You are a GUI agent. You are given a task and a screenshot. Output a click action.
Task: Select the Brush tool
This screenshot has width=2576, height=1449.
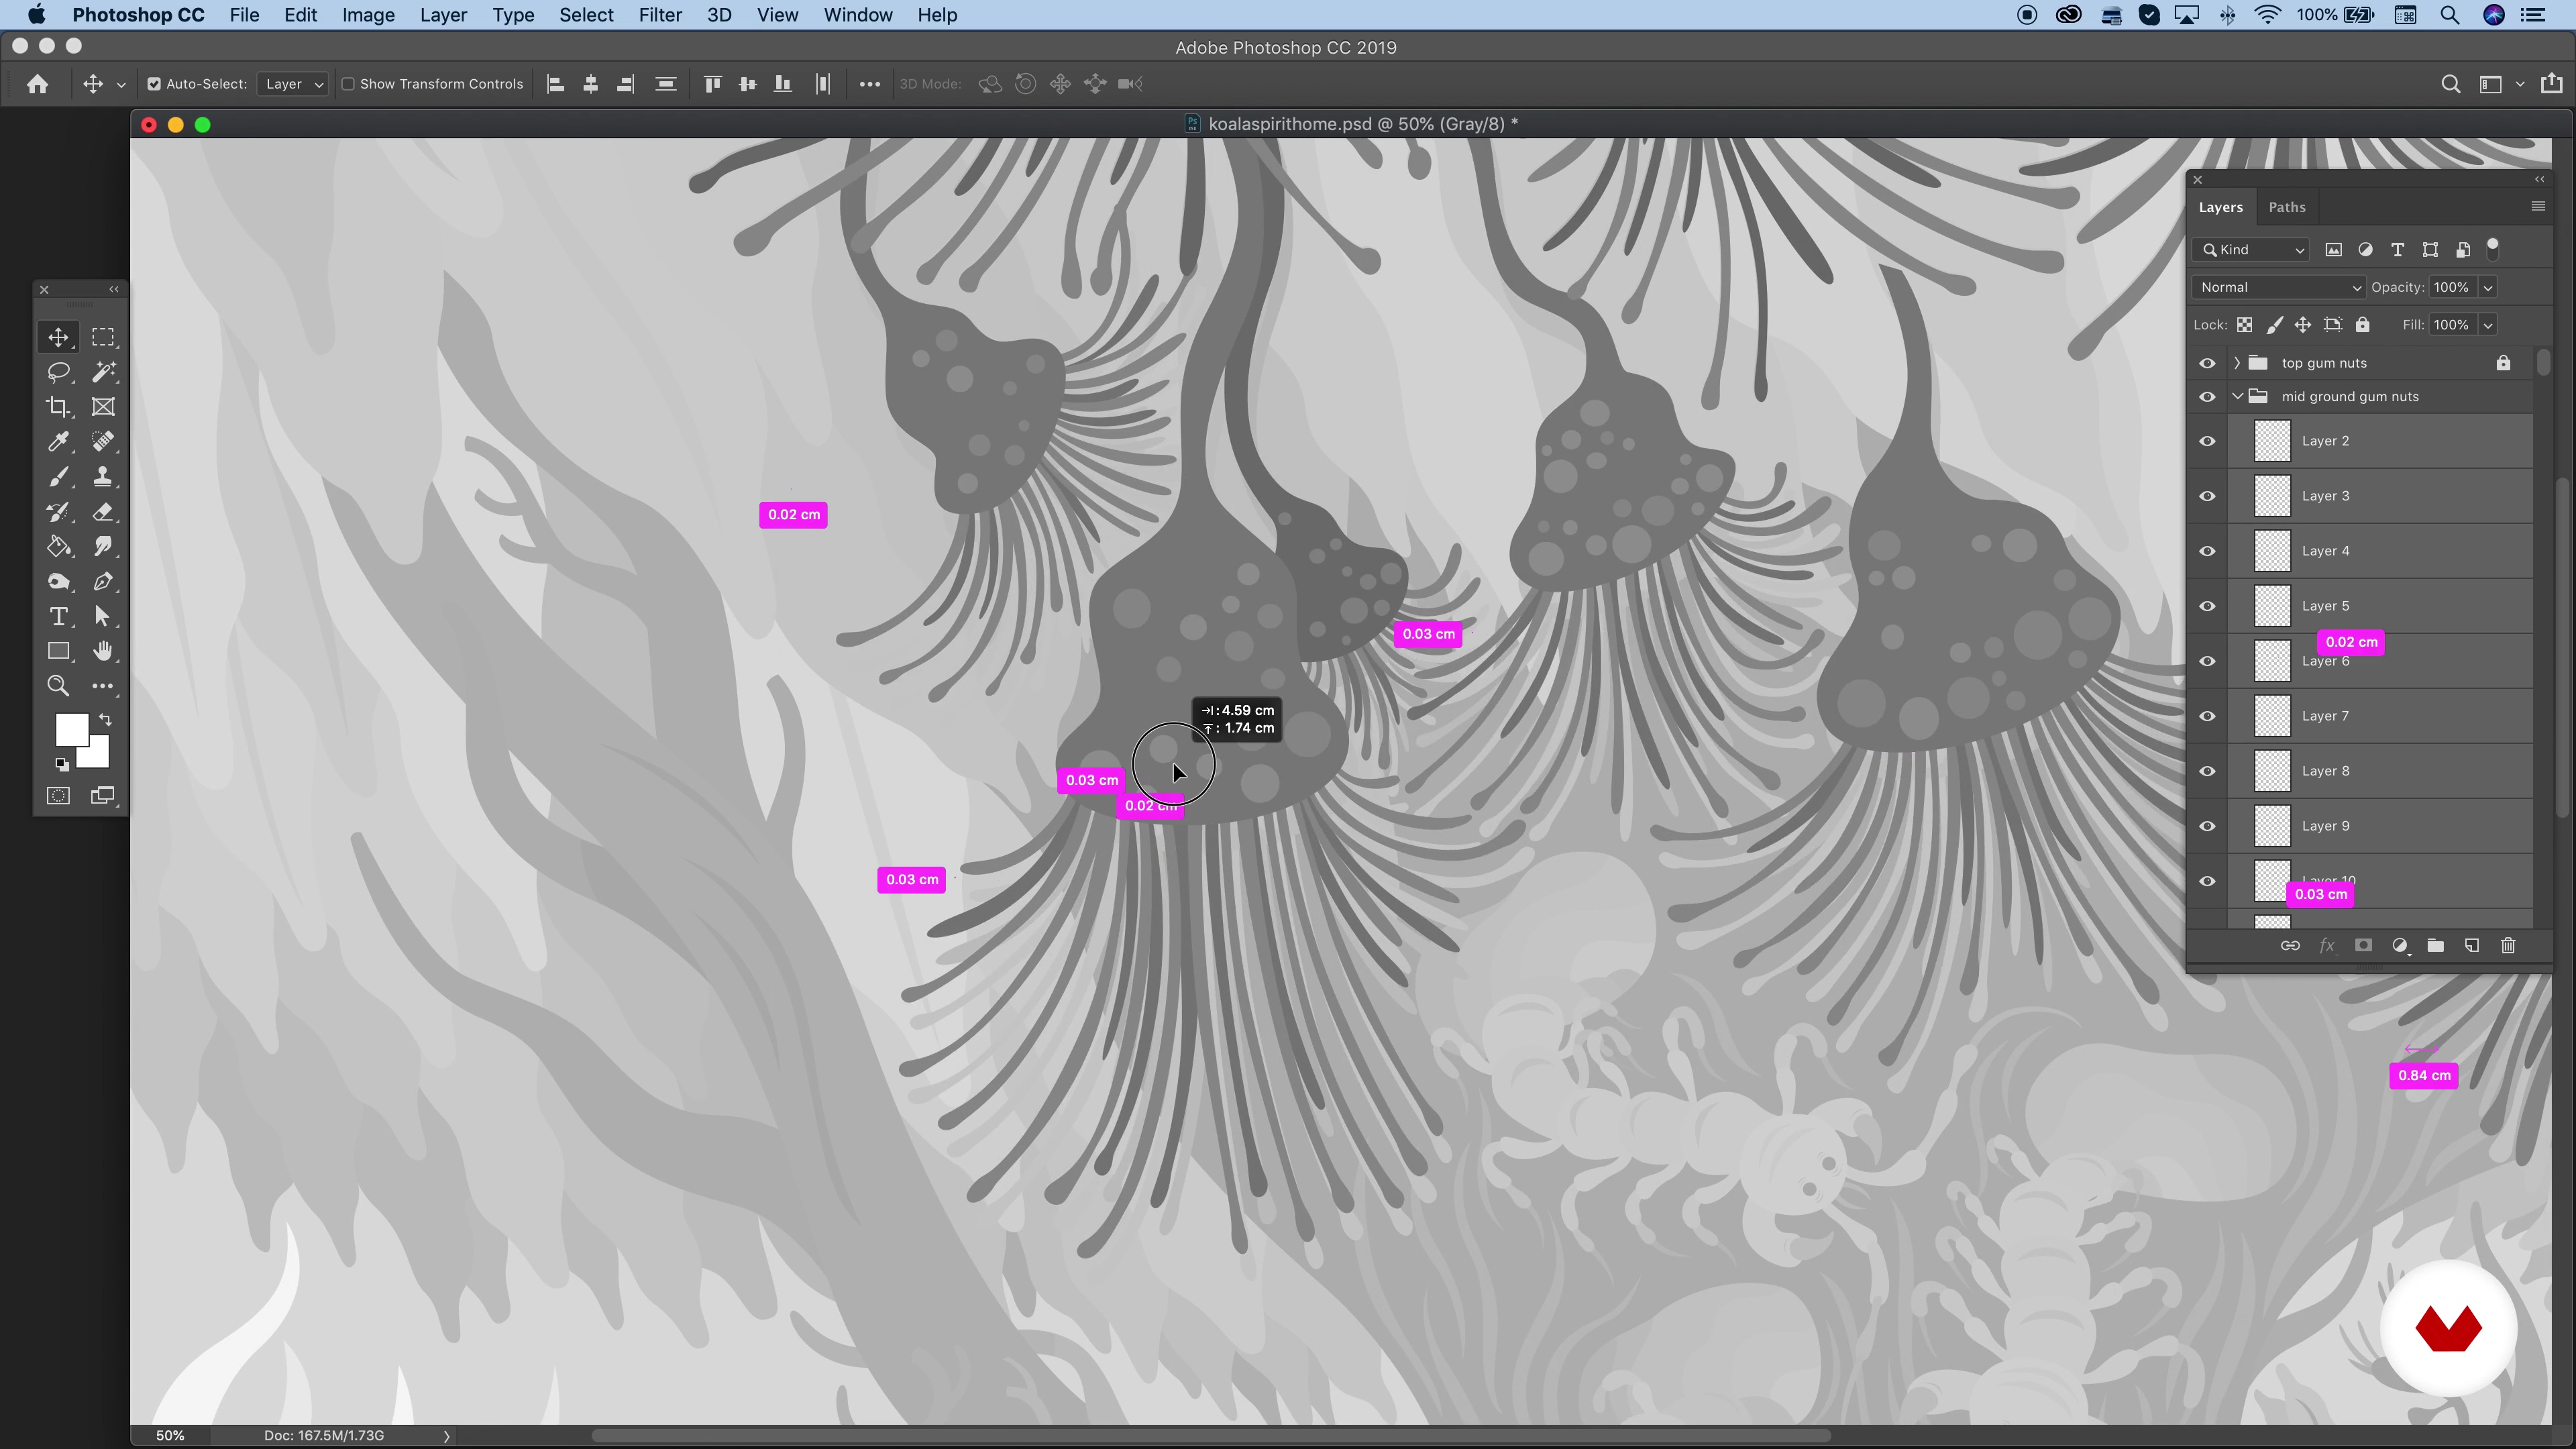point(58,477)
